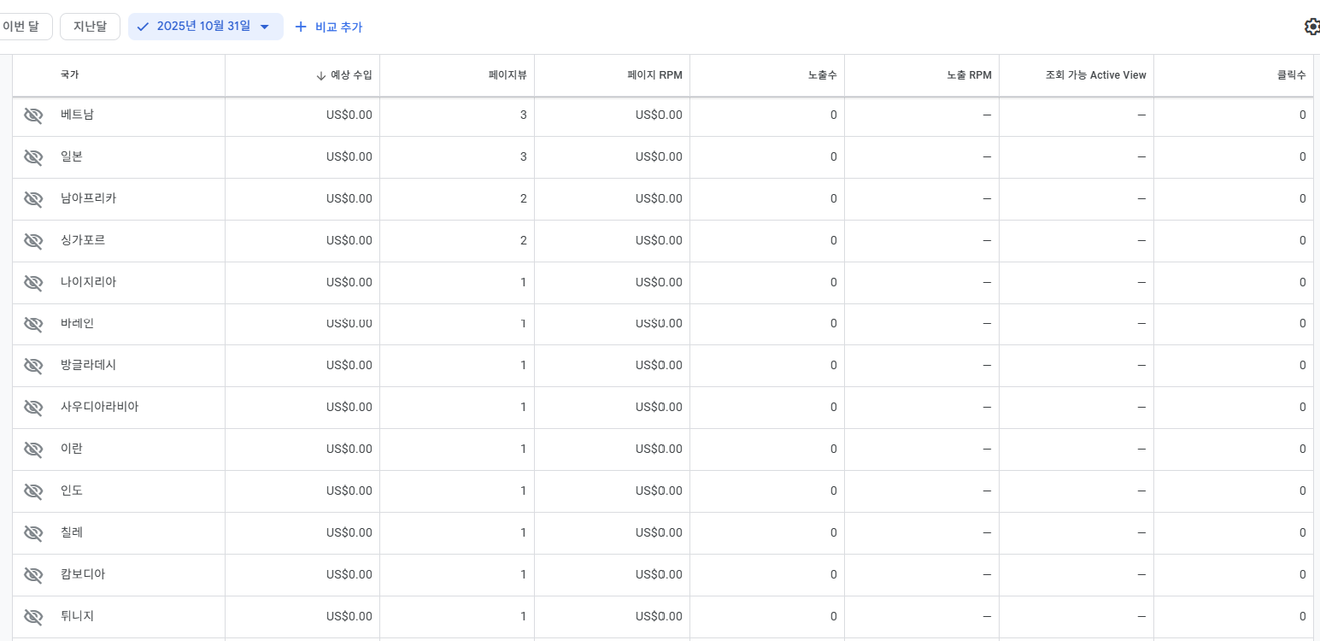Hide the 캄보디아 row with eye icon
Image resolution: width=1320 pixels, height=641 pixels.
[33, 575]
